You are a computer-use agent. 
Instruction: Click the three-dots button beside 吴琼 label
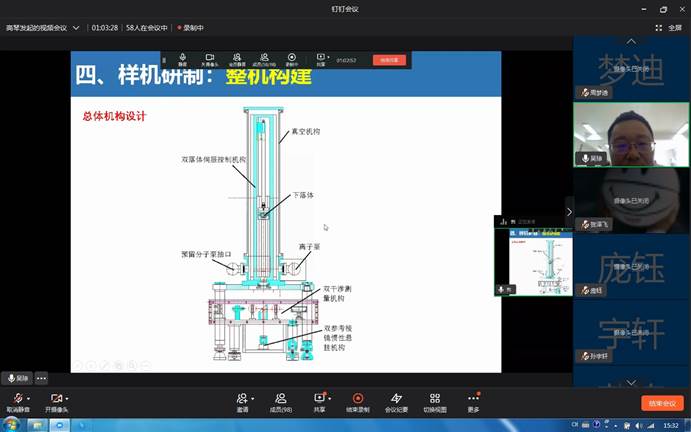(x=42, y=378)
